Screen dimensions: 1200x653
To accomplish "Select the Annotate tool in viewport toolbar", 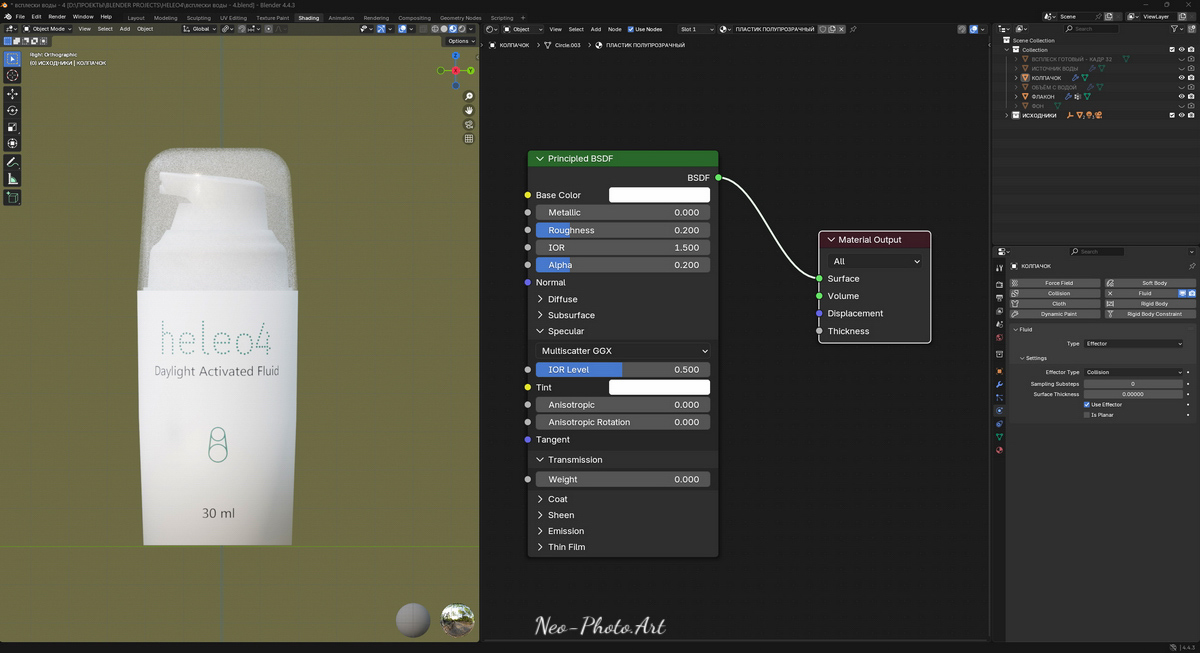I will 12,162.
